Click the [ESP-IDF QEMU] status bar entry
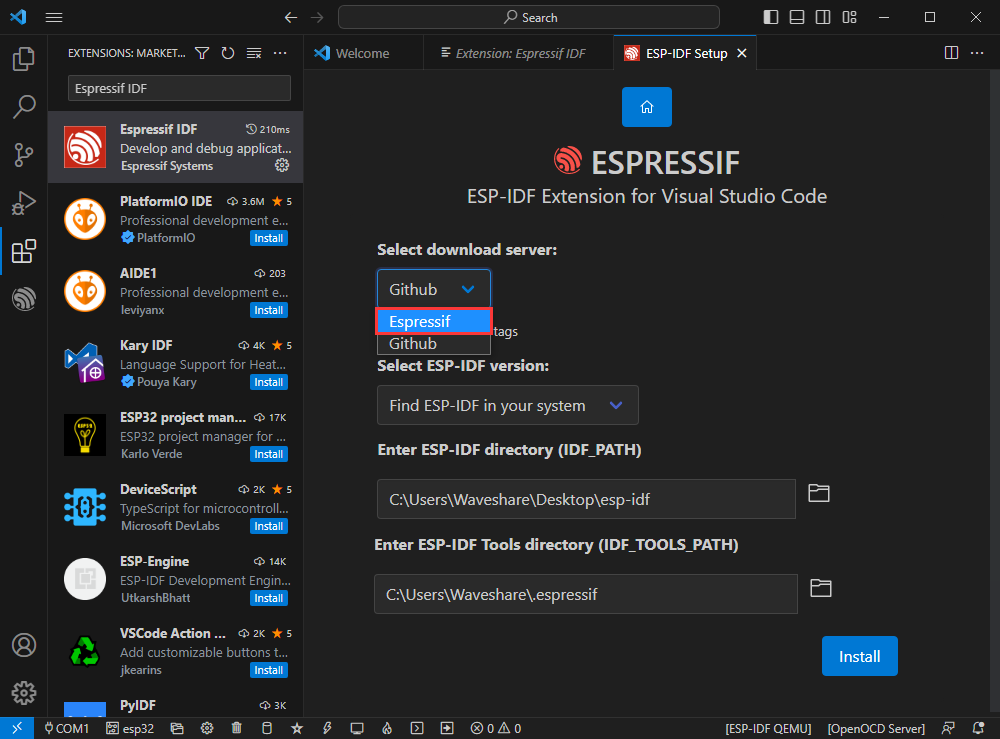The image size is (1000, 739). [768, 728]
